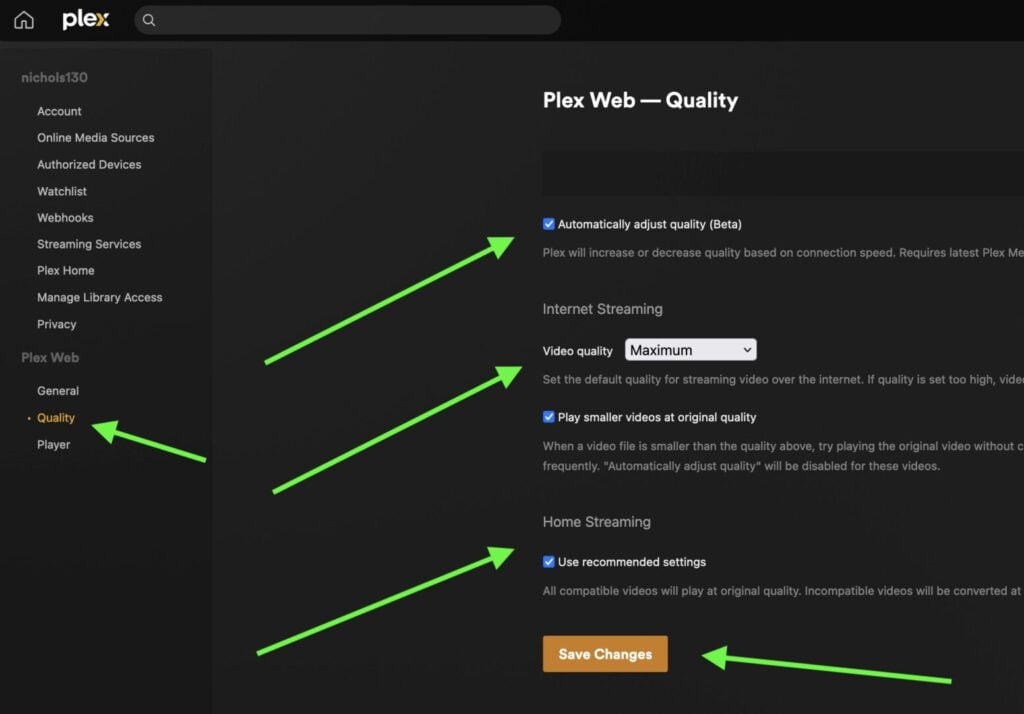Navigate to Plex Home settings
Image resolution: width=1024 pixels, height=714 pixels.
pos(66,271)
